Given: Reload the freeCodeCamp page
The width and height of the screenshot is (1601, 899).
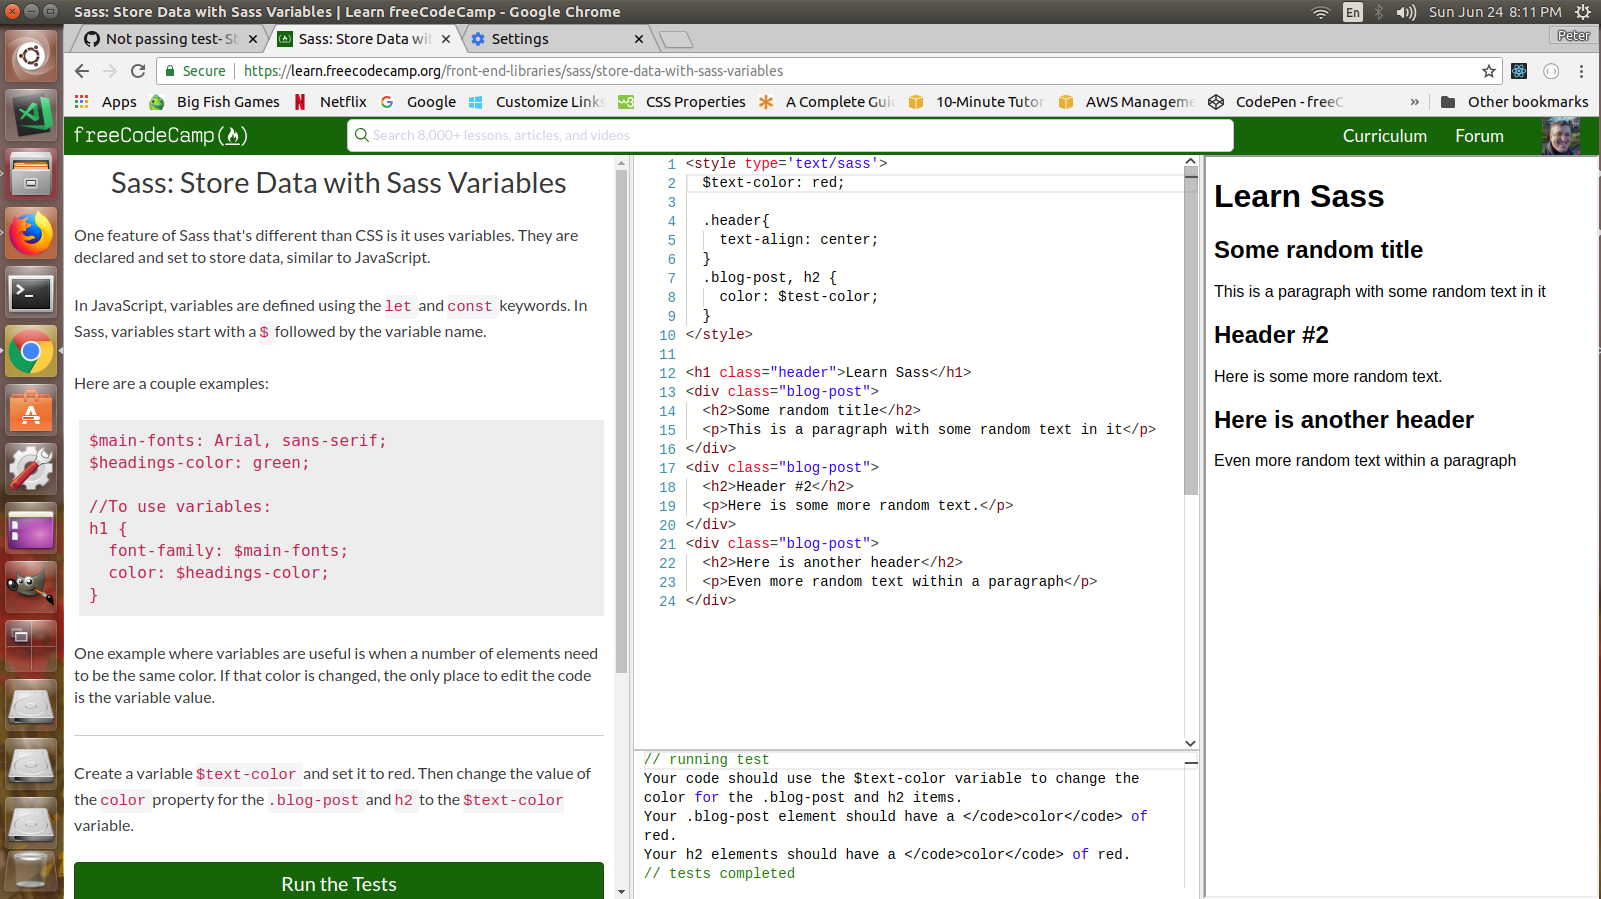Looking at the screenshot, I should pyautogui.click(x=138, y=71).
